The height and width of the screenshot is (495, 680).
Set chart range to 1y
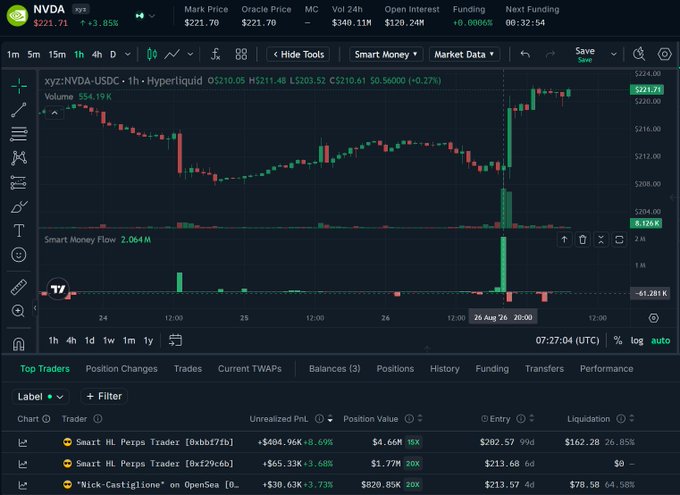coord(148,341)
